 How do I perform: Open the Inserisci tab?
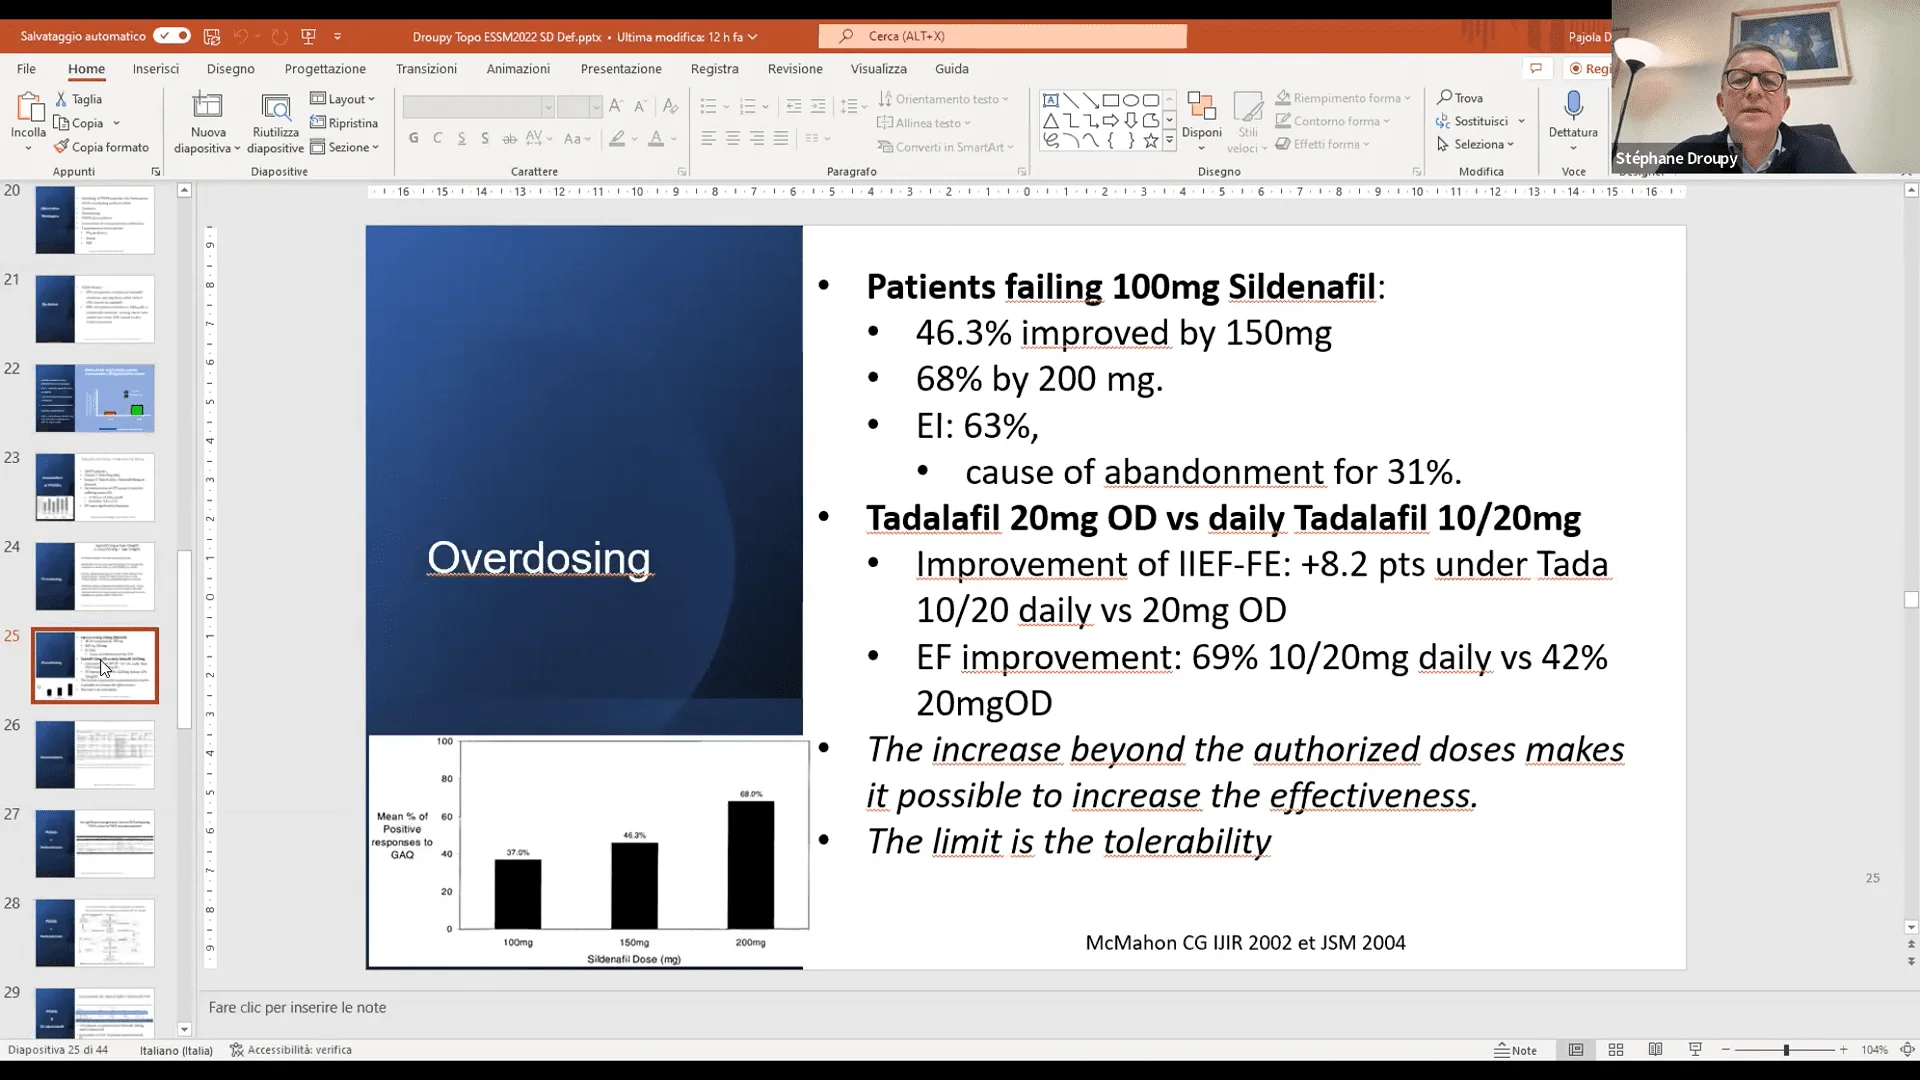[156, 68]
